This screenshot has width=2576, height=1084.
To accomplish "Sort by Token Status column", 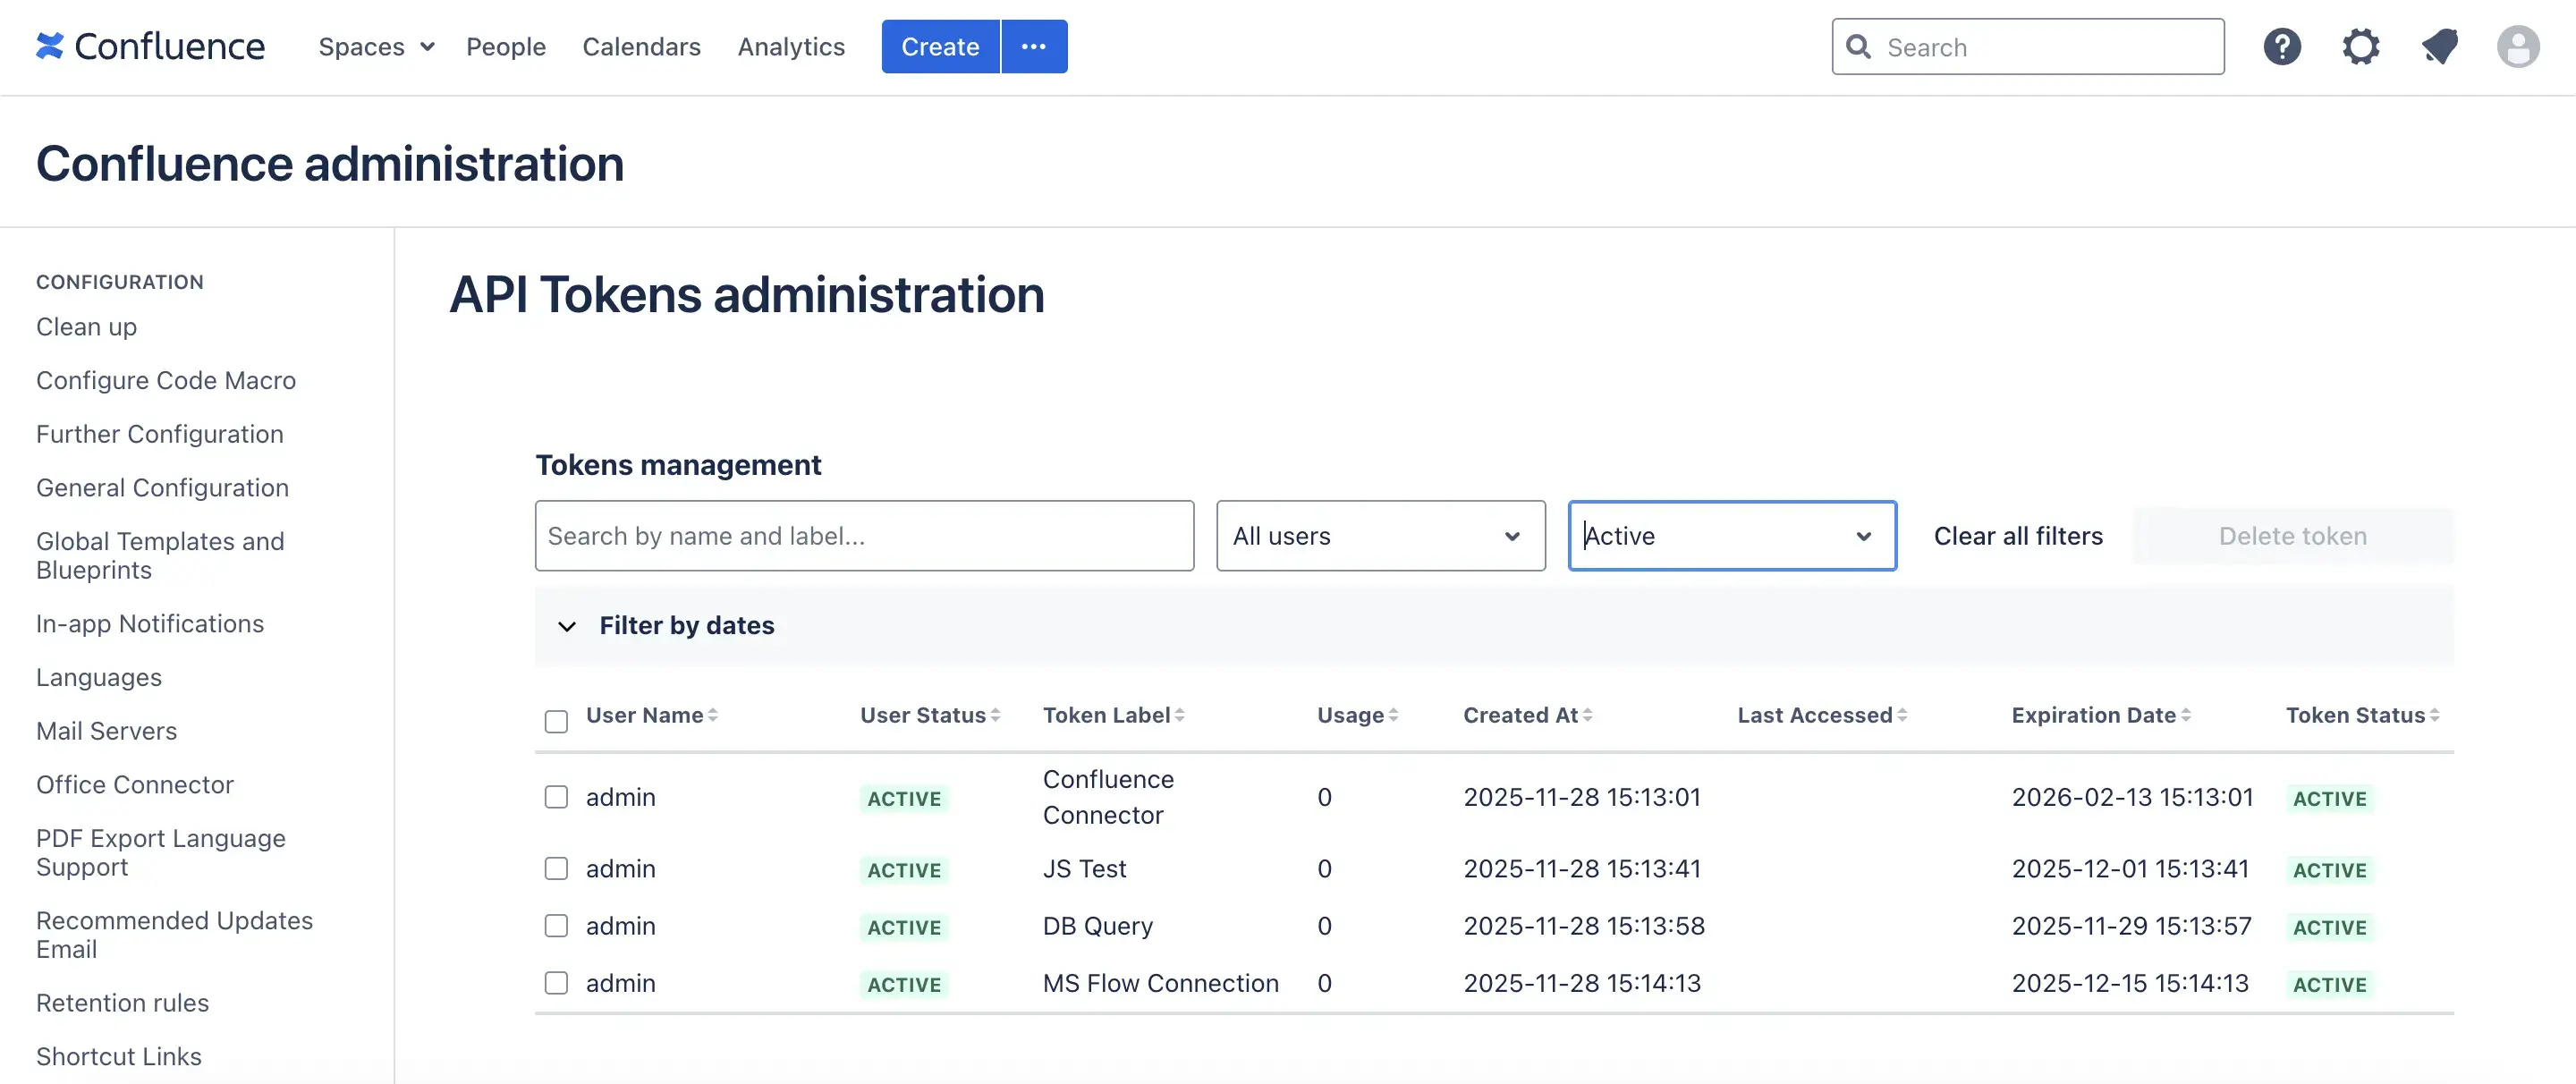I will tap(2362, 715).
